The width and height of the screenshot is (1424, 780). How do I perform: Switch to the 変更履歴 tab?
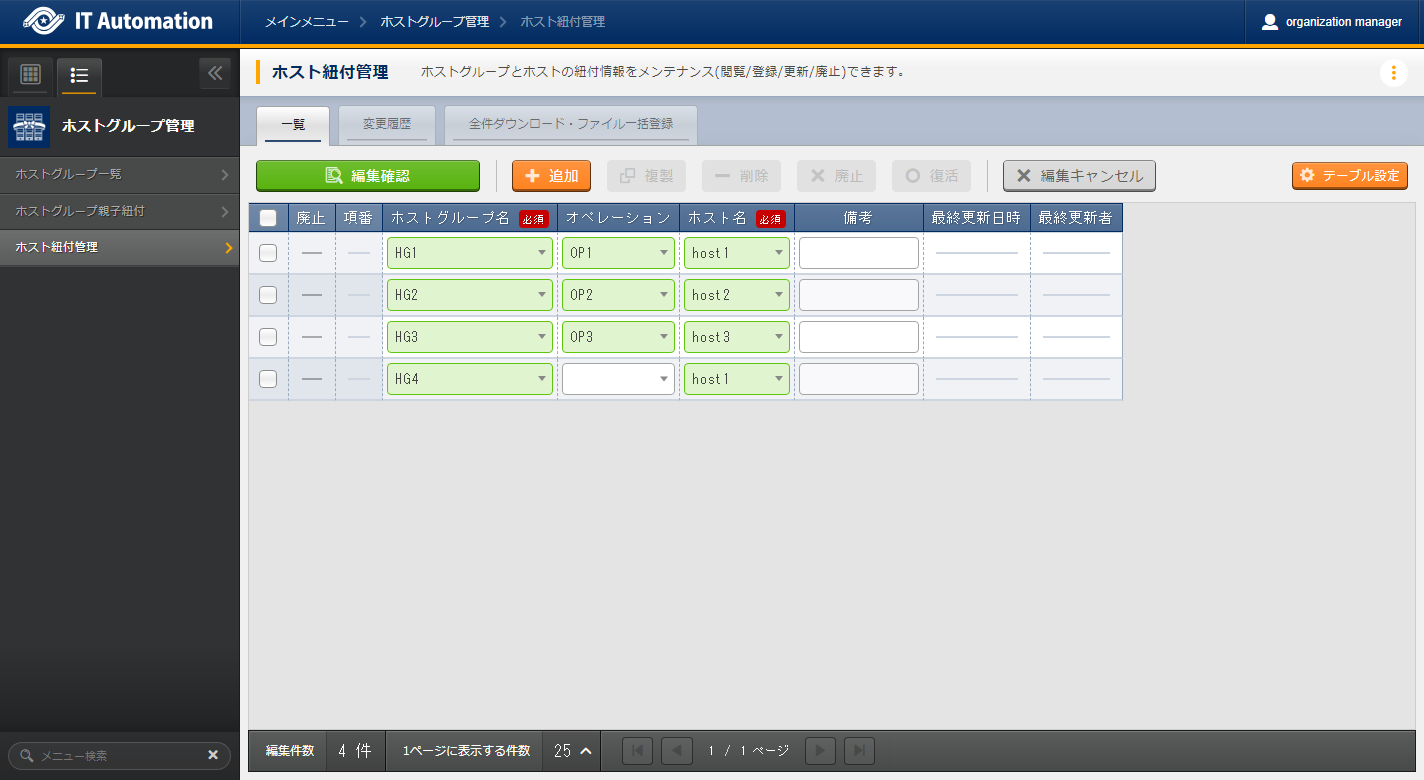(386, 125)
